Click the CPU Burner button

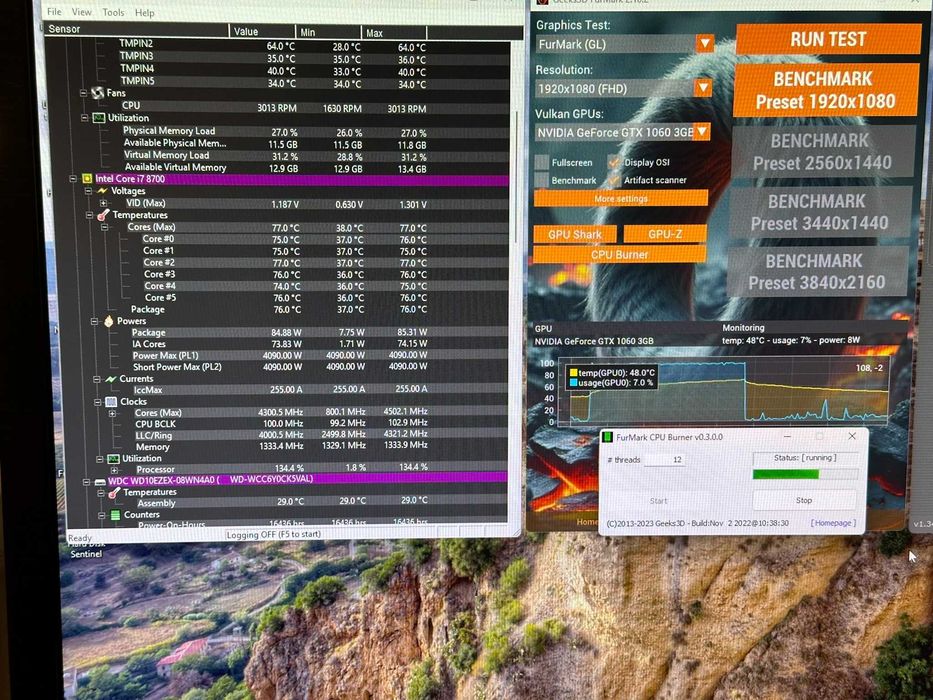pos(619,255)
